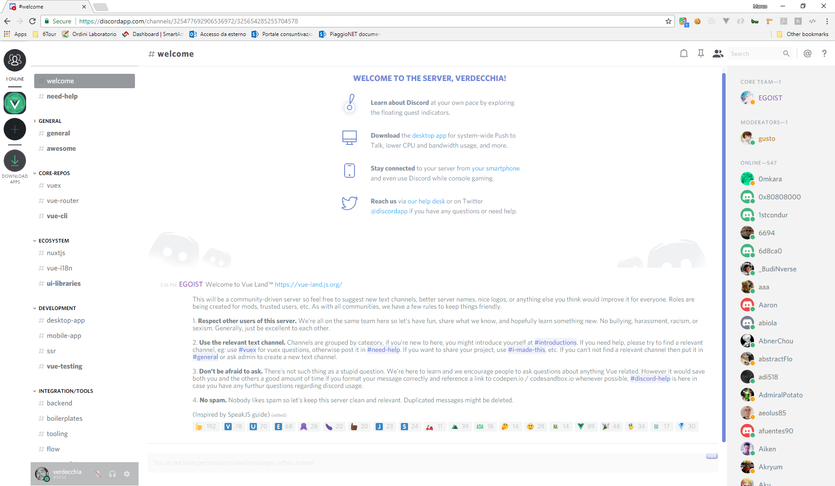The image size is (835, 486).
Task: Click the Learn about Discord quest icon
Action: pos(349,103)
